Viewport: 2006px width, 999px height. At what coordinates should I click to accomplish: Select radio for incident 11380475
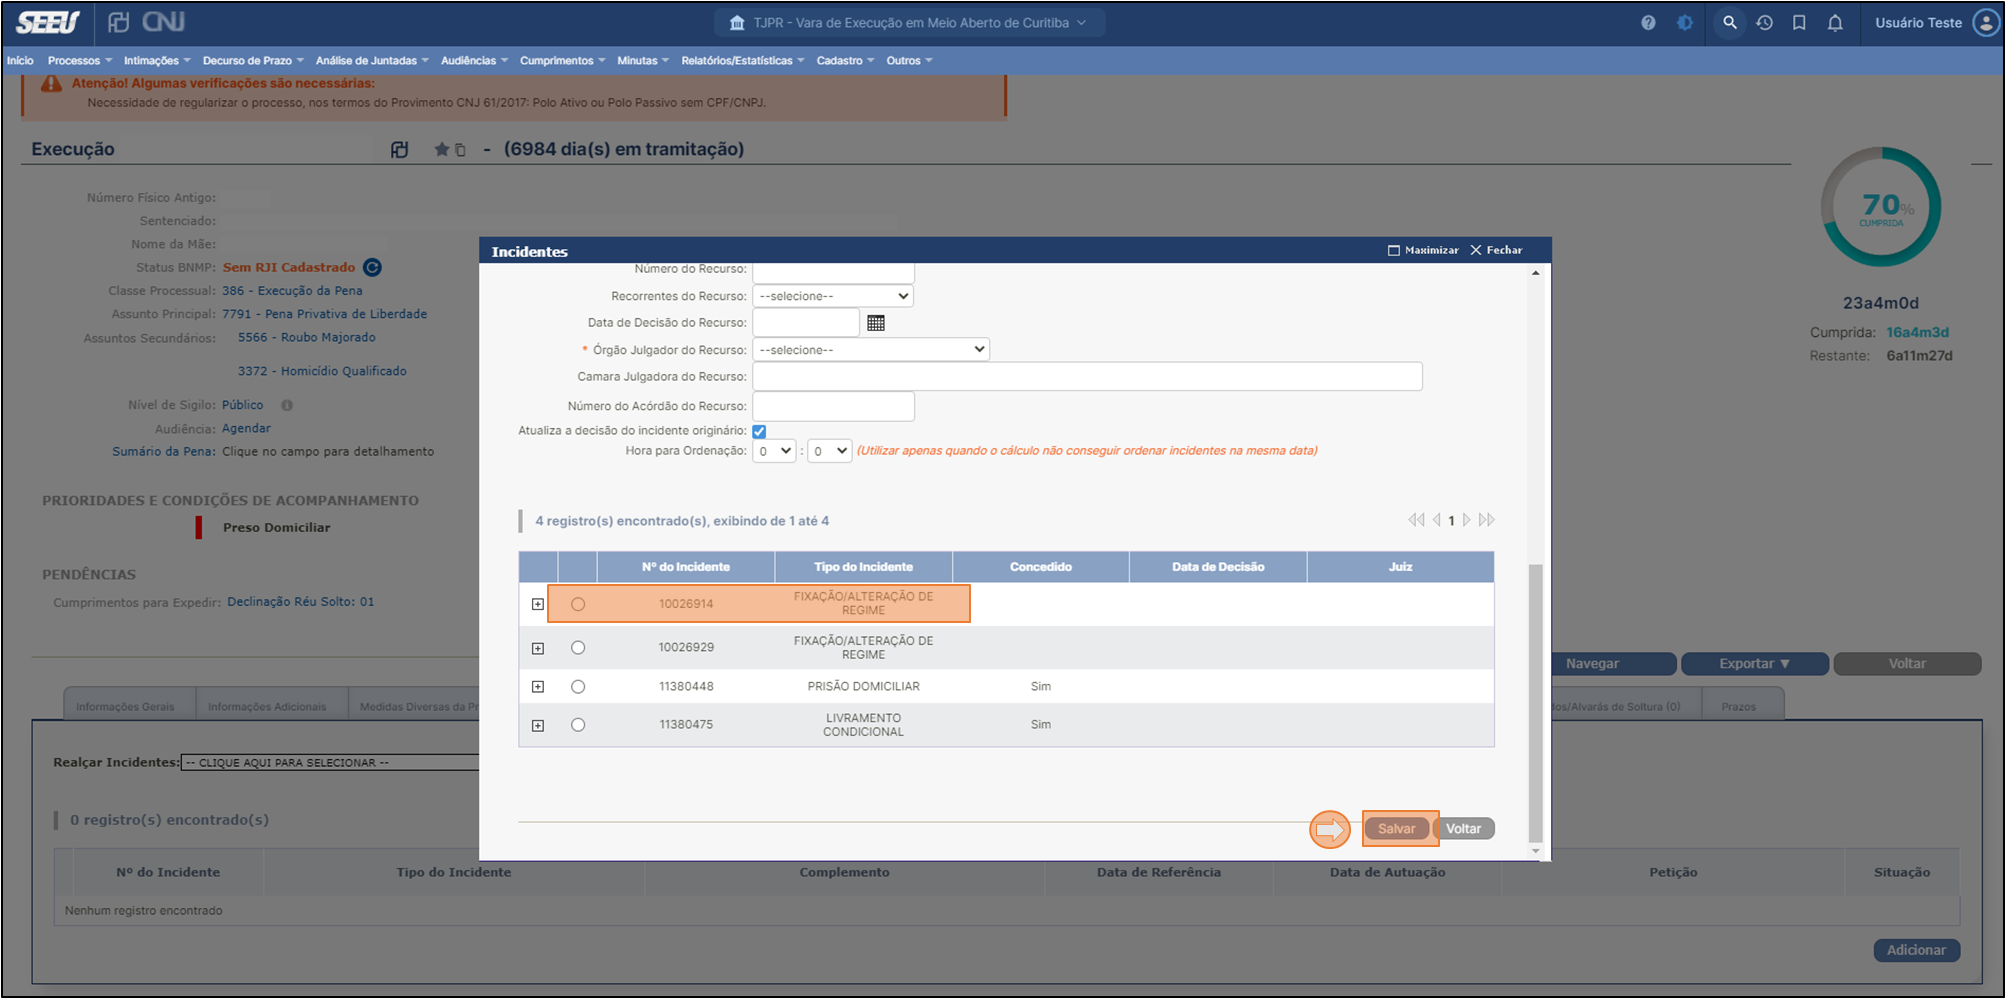(578, 725)
